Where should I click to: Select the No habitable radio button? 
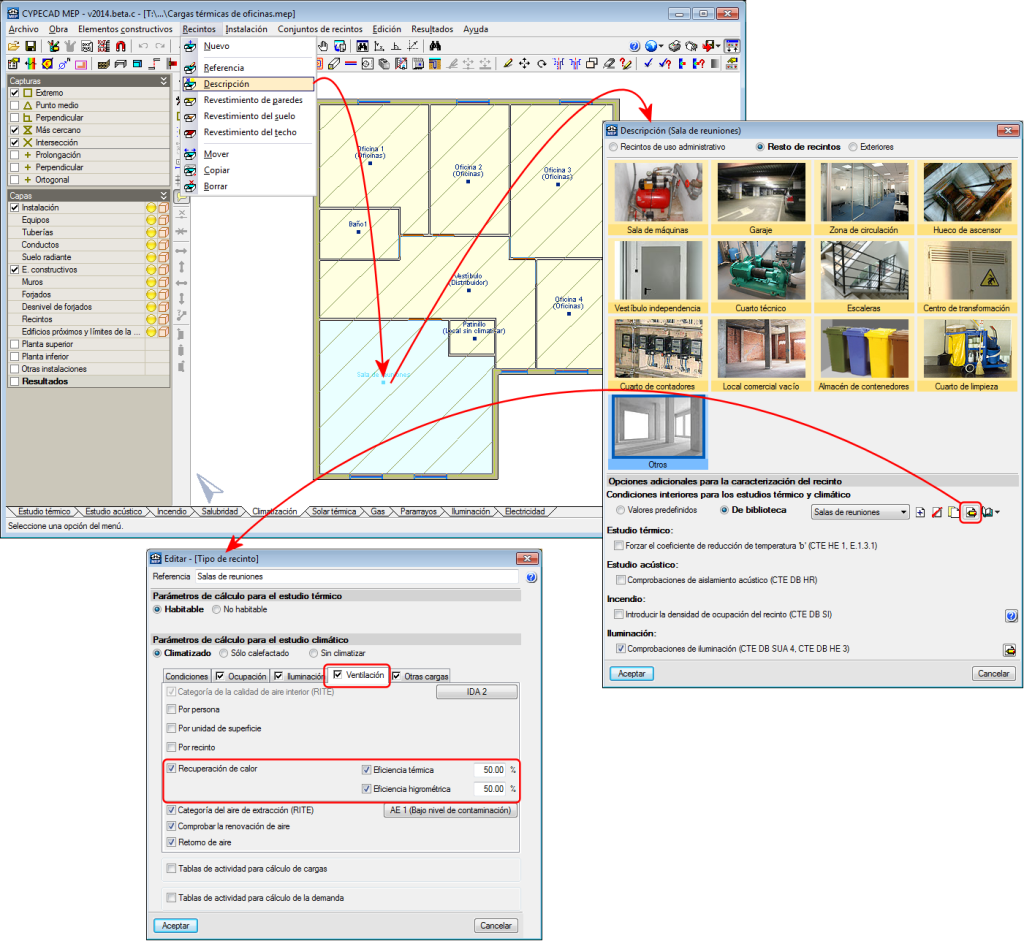point(216,609)
